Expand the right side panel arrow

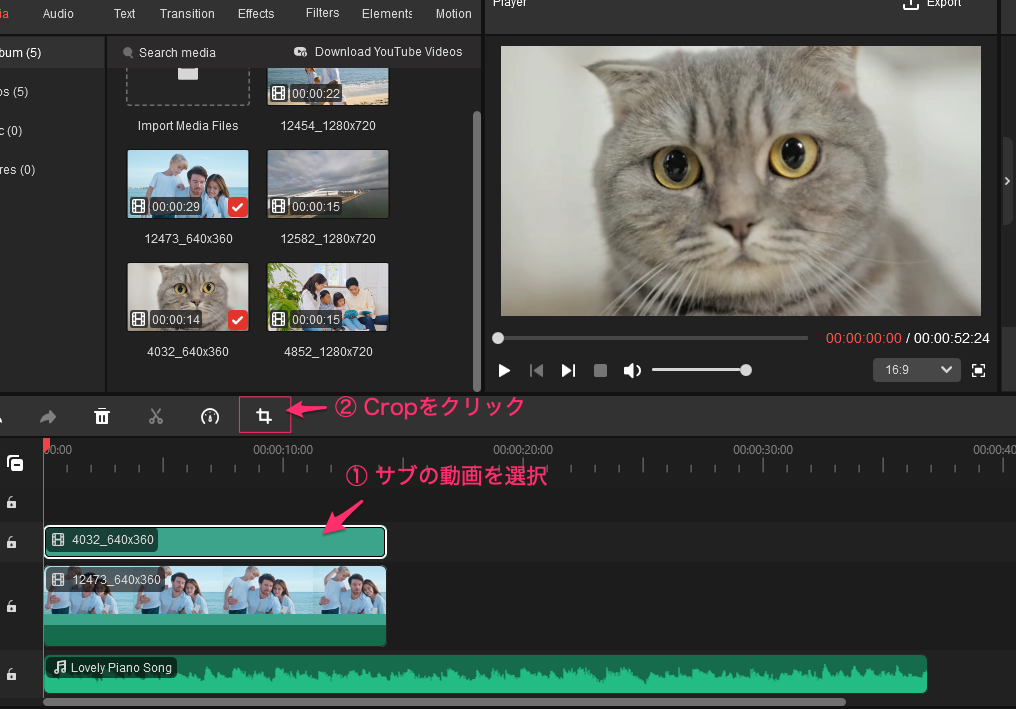point(1007,181)
